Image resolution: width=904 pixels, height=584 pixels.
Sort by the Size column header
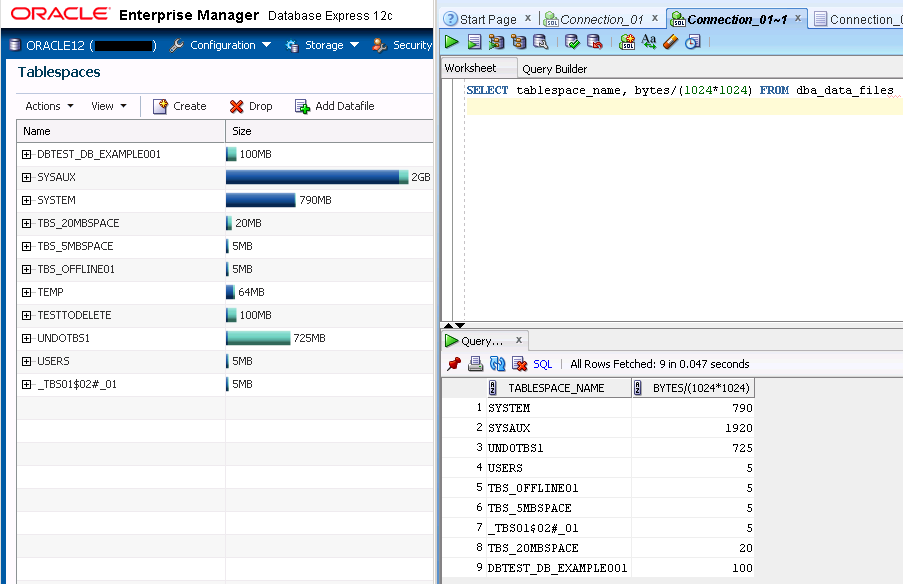329,131
